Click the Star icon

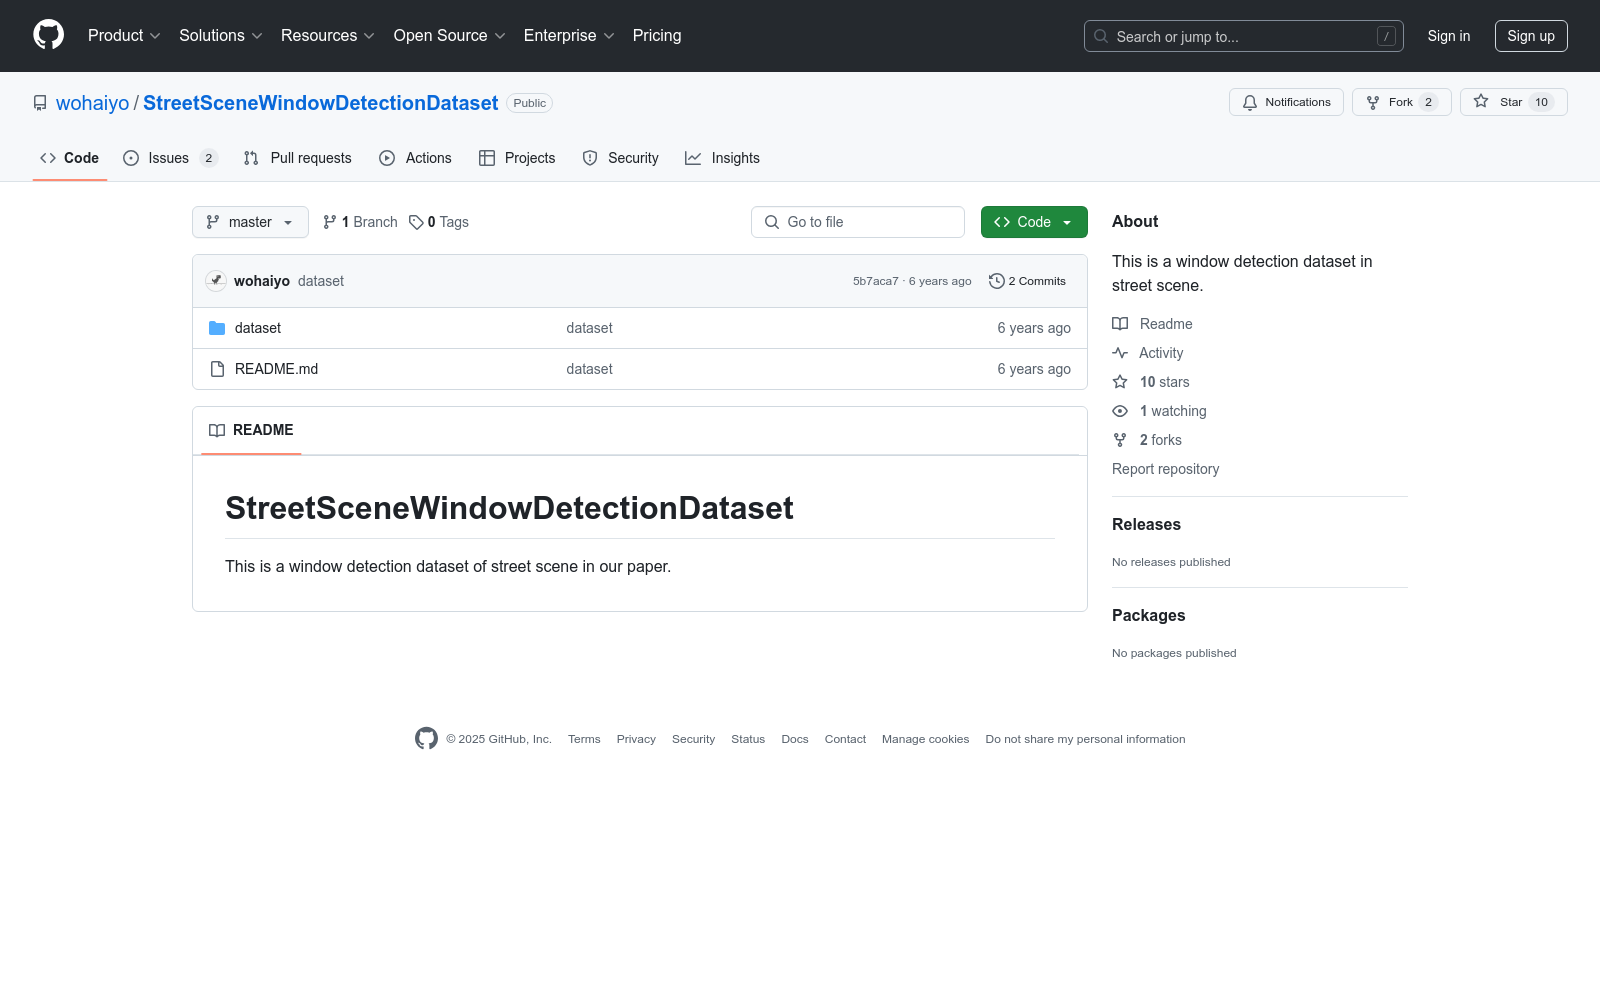[x=1481, y=102]
